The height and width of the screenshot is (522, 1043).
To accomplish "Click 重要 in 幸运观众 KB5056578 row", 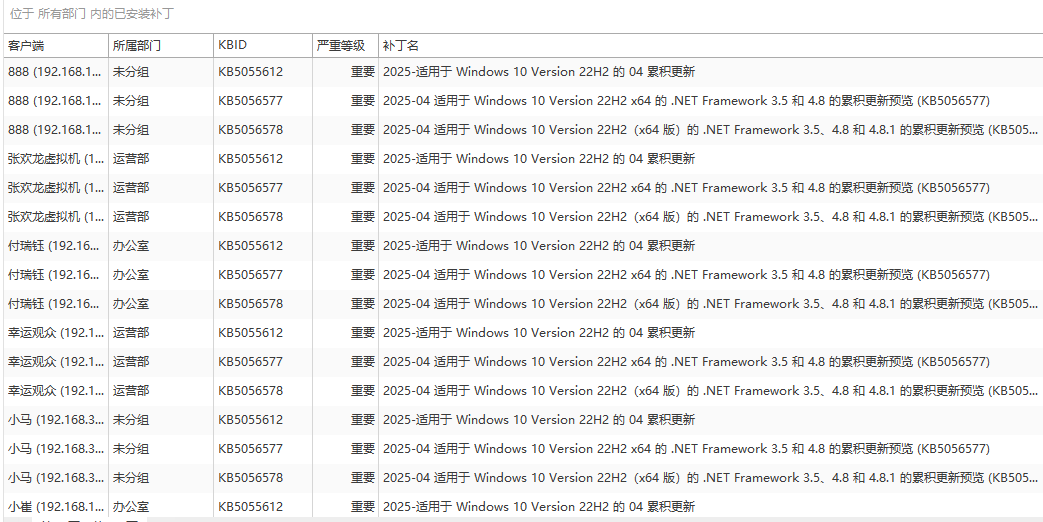I will pyautogui.click(x=363, y=391).
